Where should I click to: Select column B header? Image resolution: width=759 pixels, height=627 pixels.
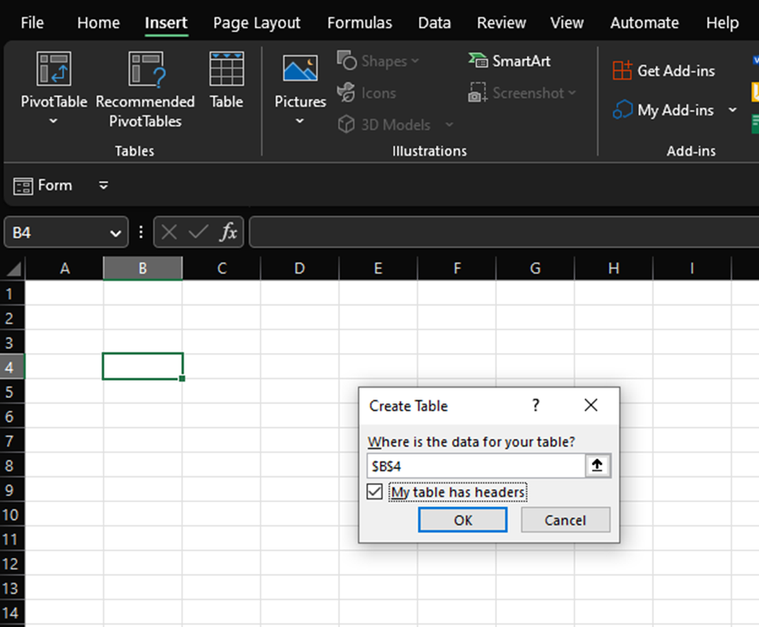pos(143,268)
